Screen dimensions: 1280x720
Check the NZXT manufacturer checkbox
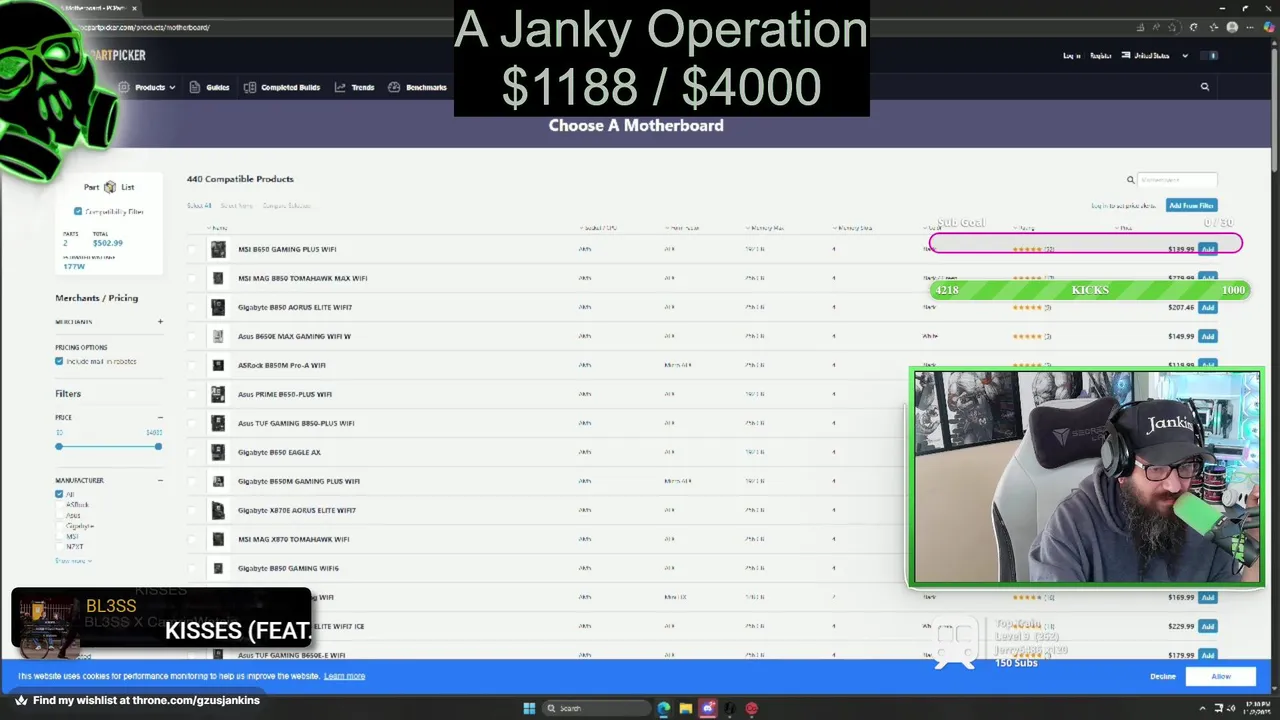coord(59,547)
